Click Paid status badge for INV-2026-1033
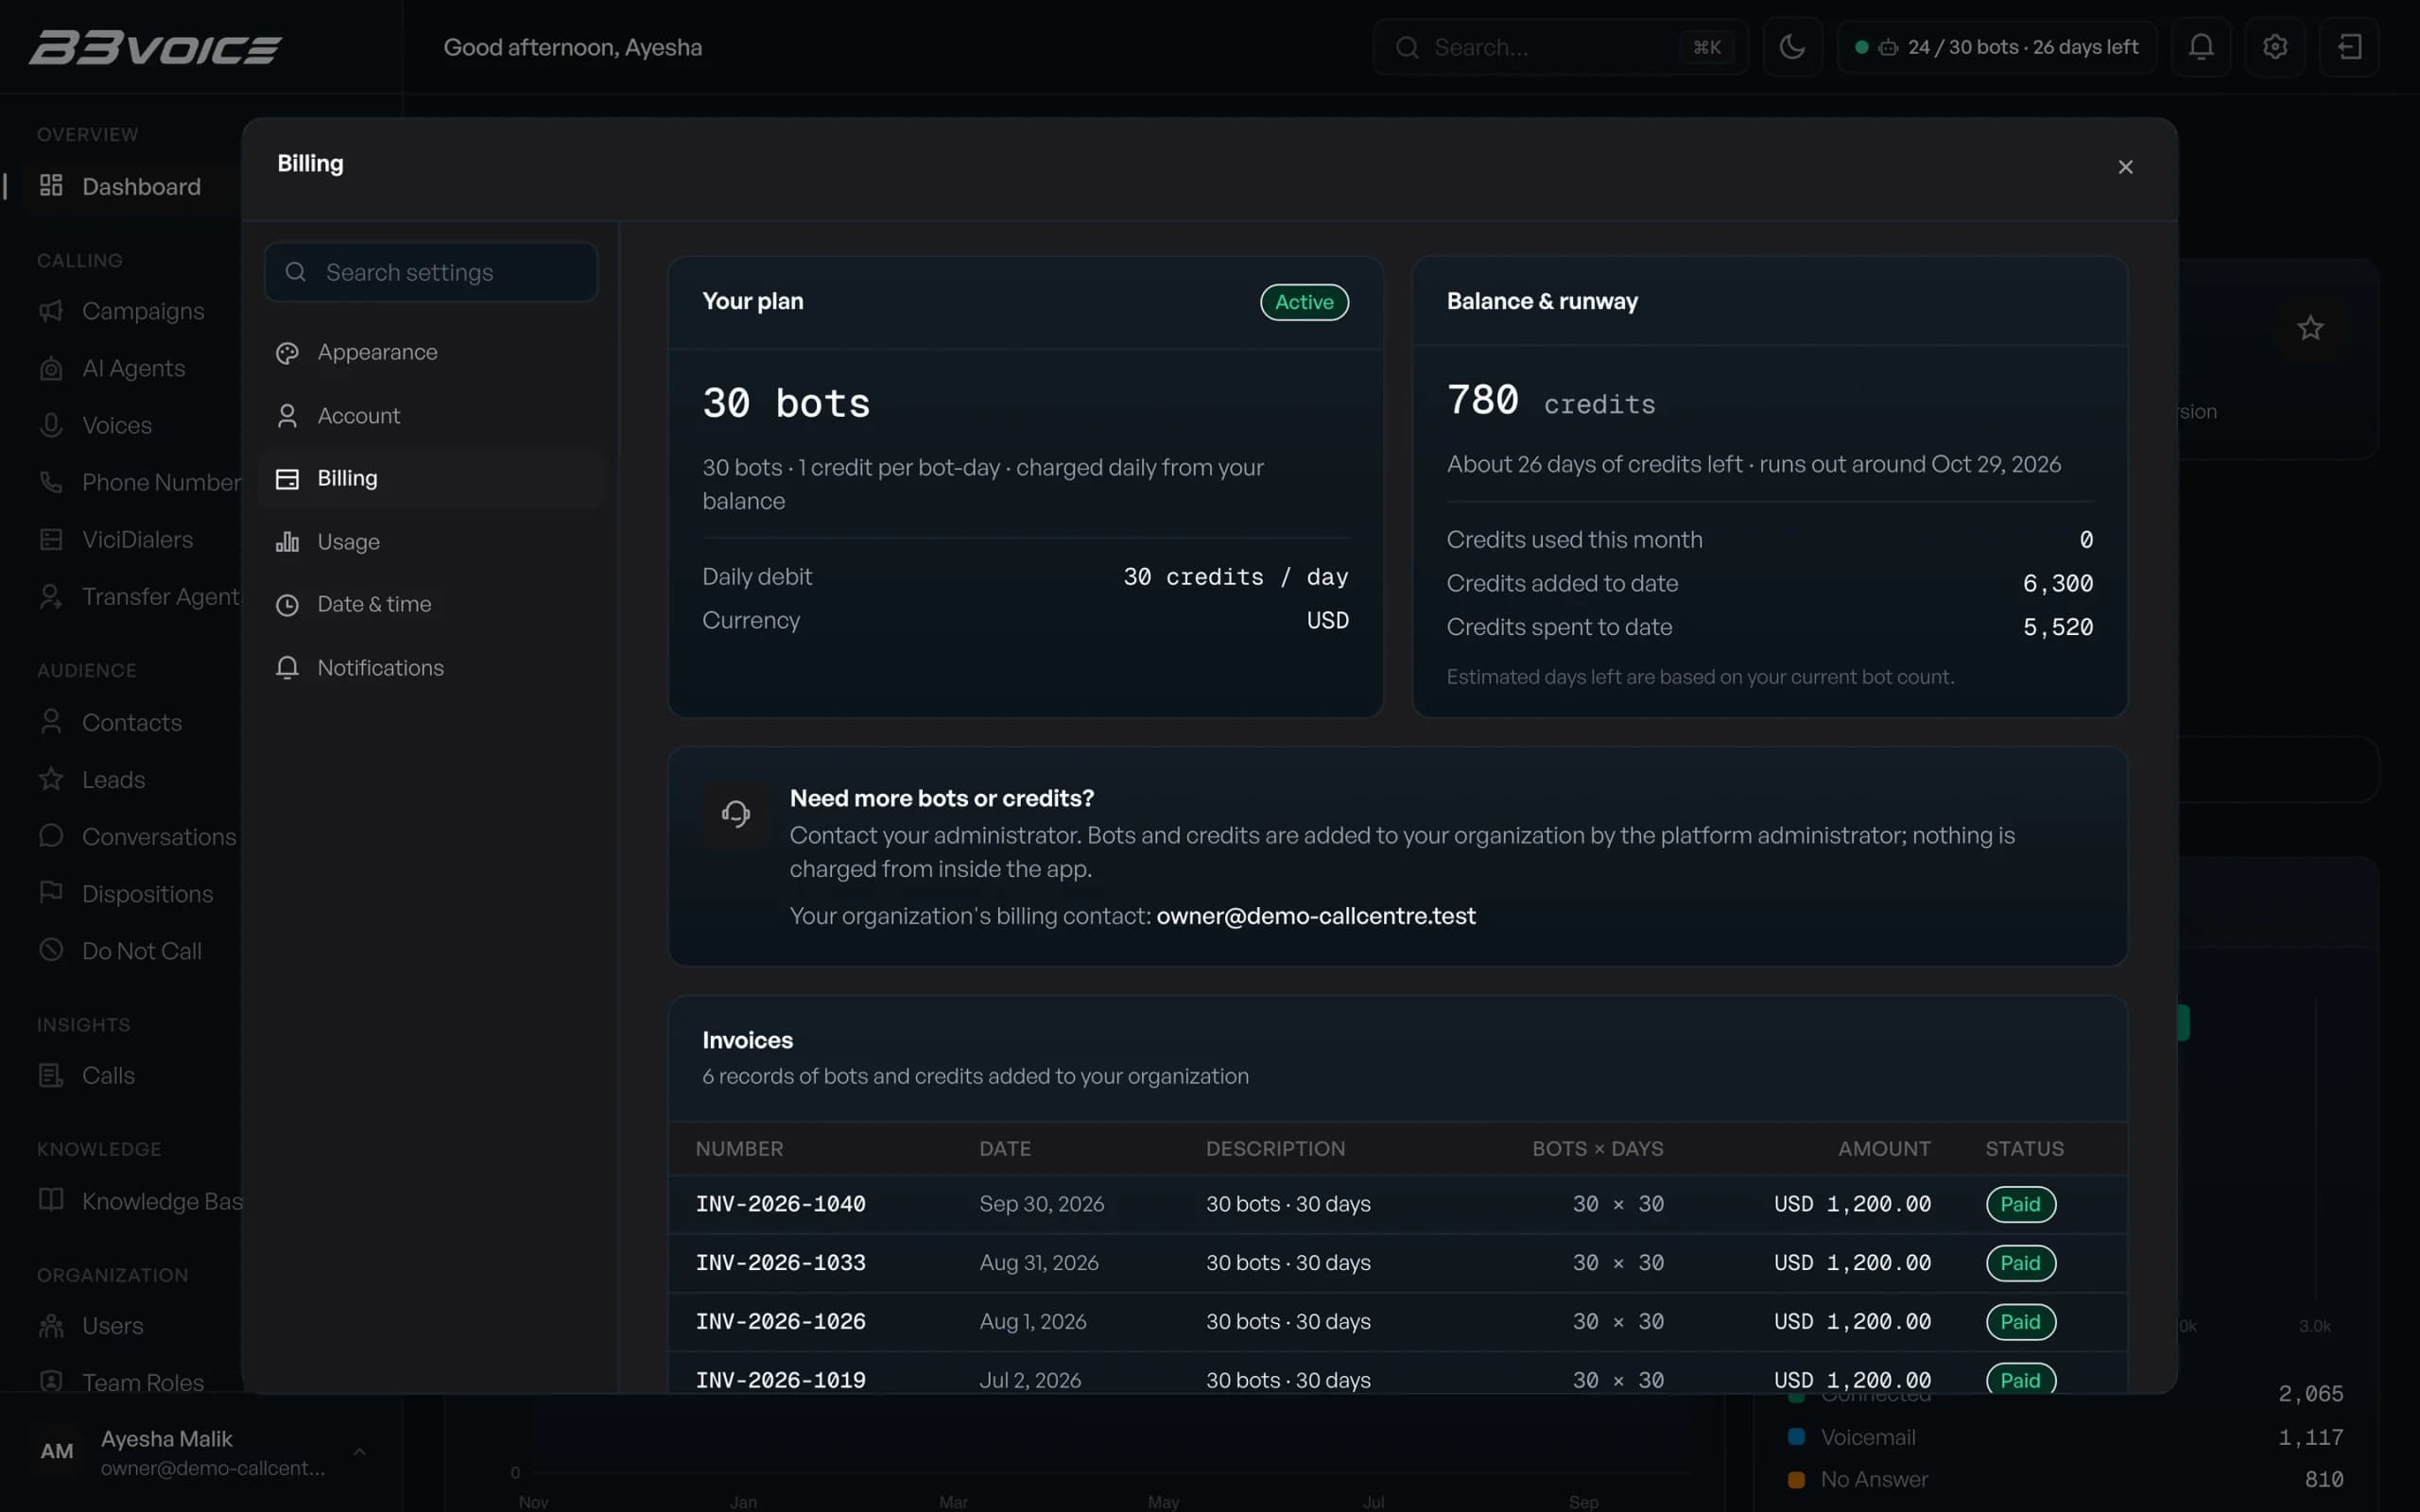The image size is (2420, 1512). pyautogui.click(x=2020, y=1263)
